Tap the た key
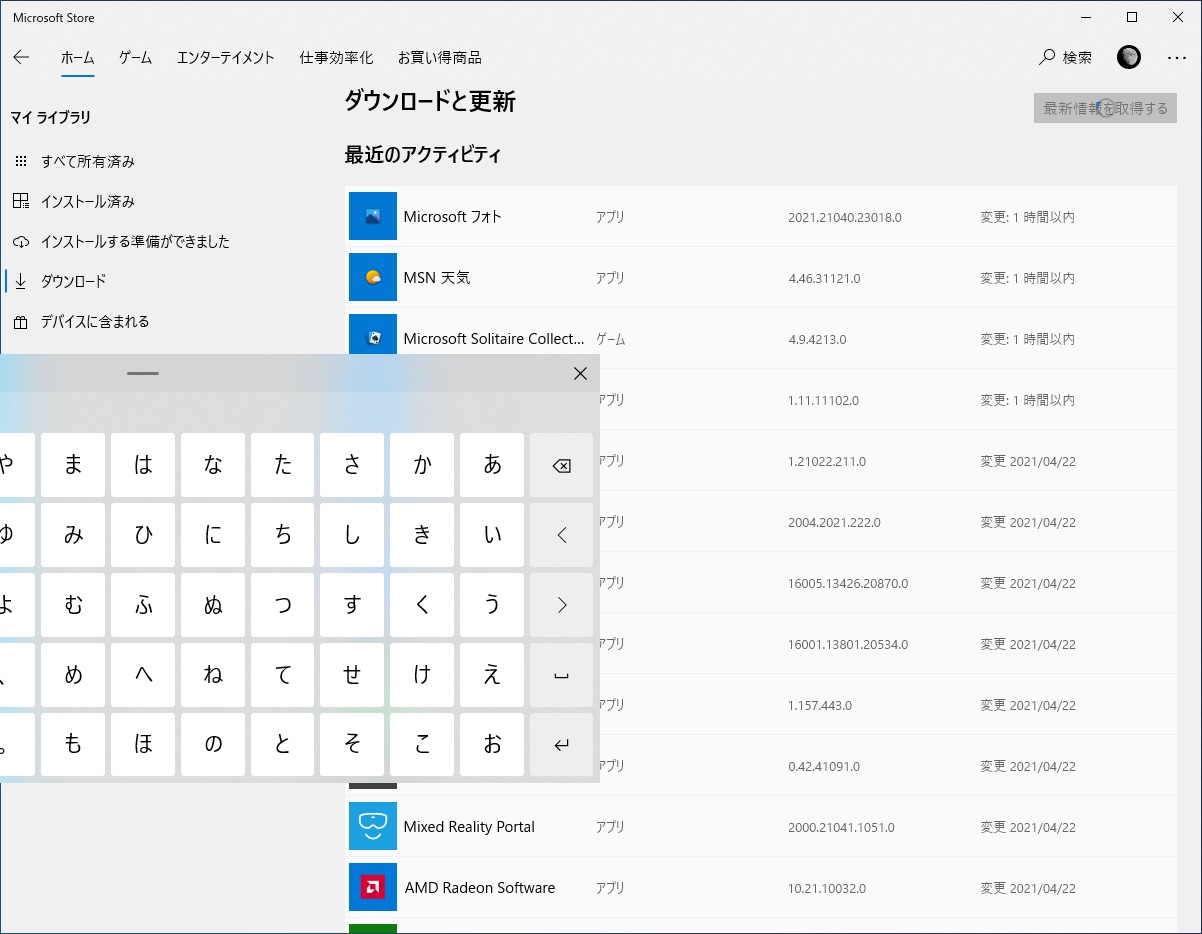Screen dimensions: 1202x934 [283, 465]
